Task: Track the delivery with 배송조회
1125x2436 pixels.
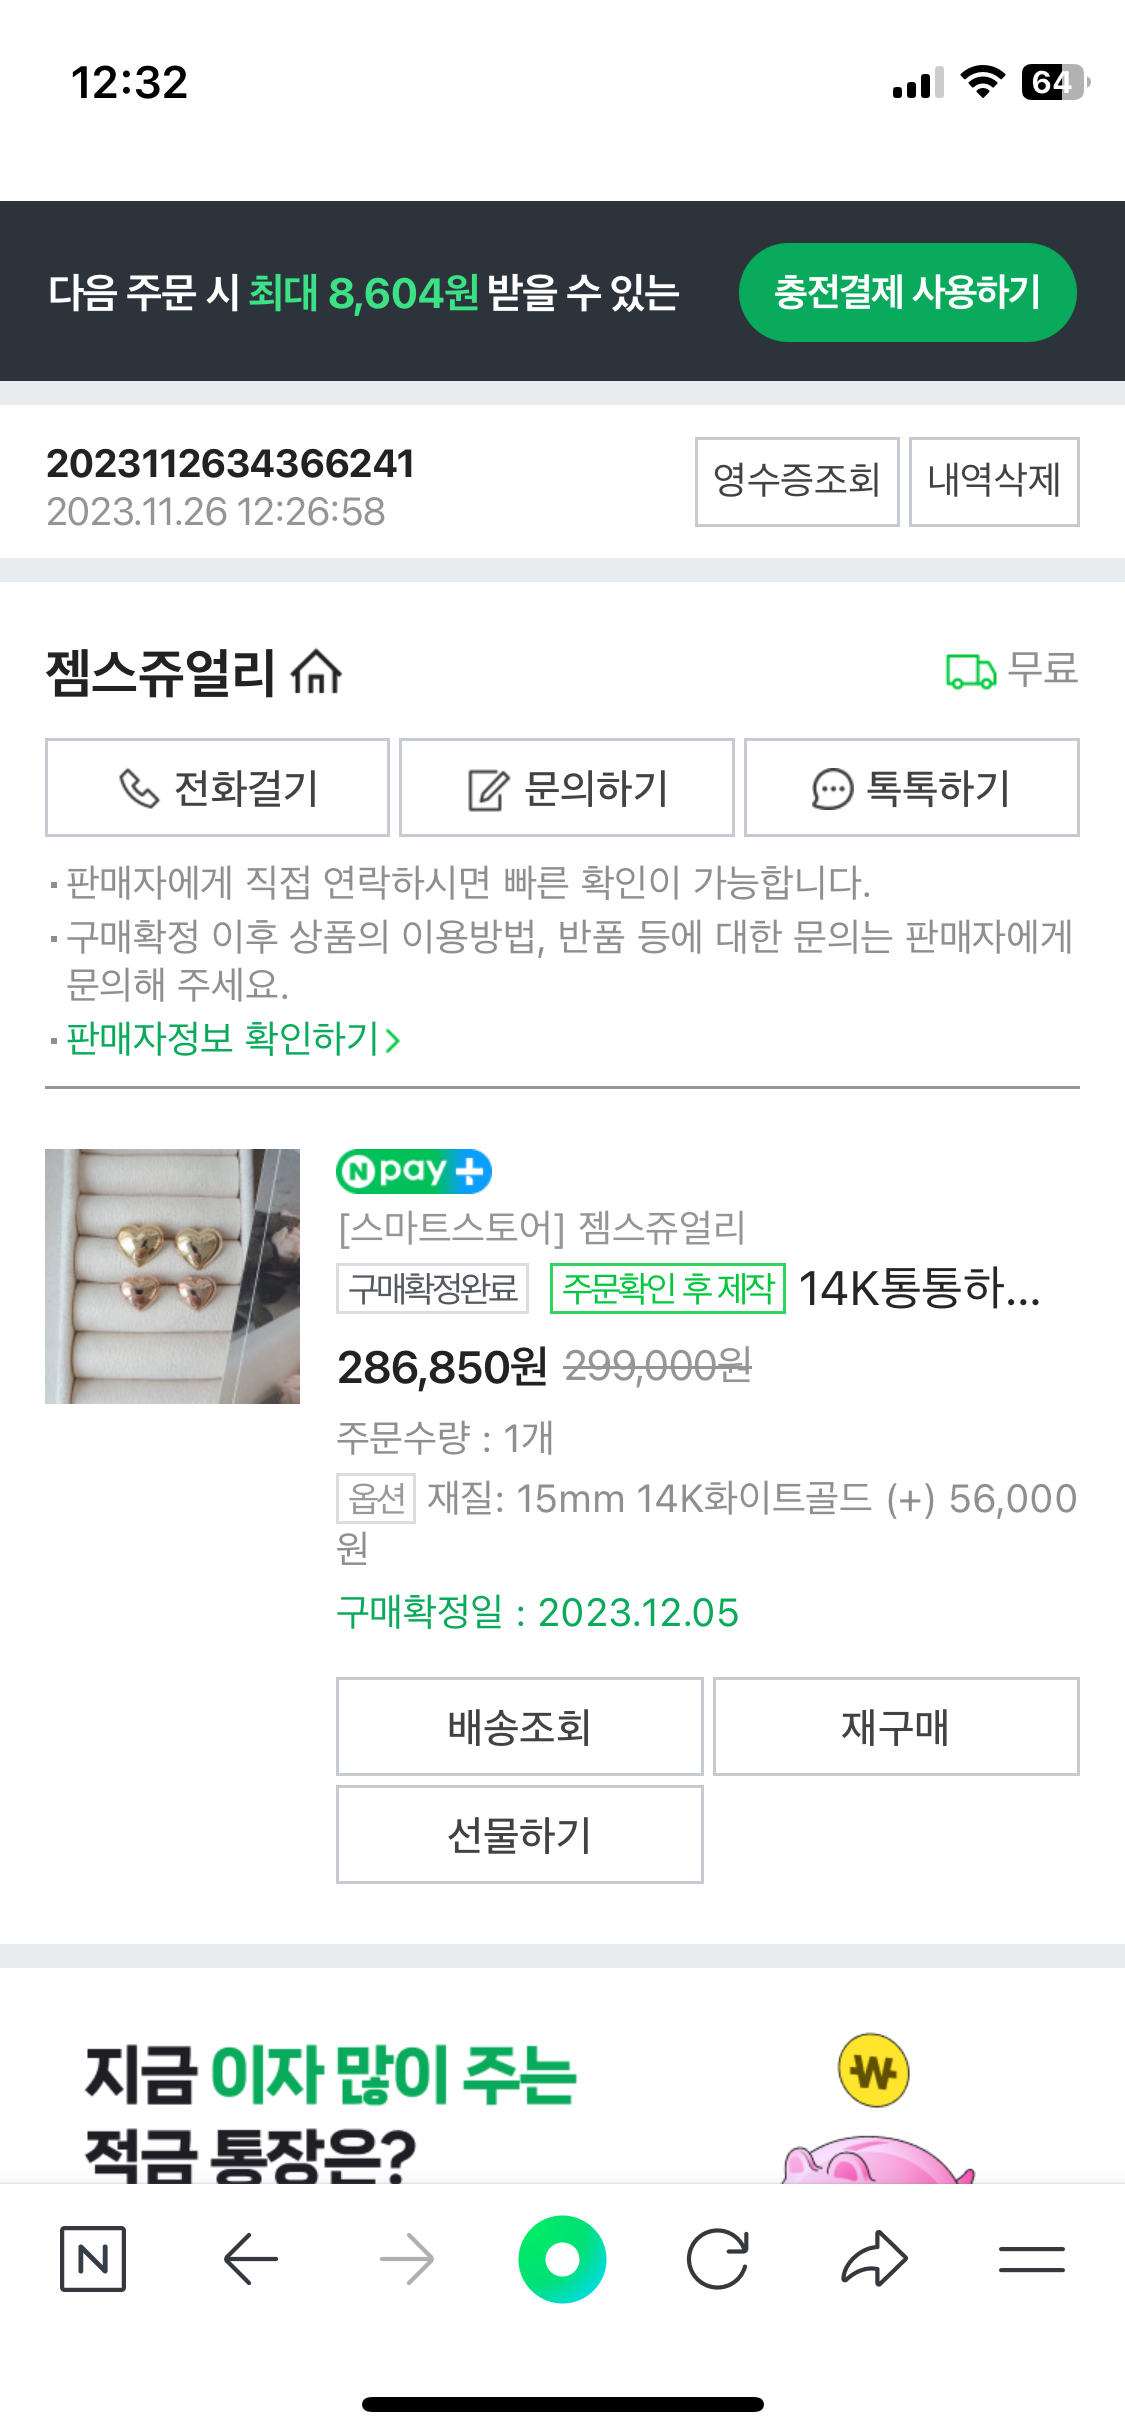Action: tap(519, 1726)
